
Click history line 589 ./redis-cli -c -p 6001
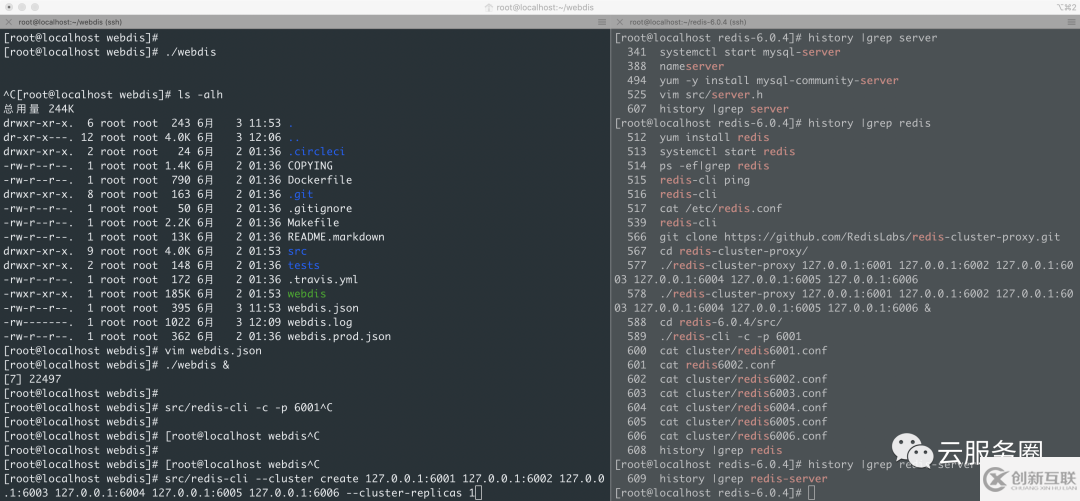coord(714,336)
